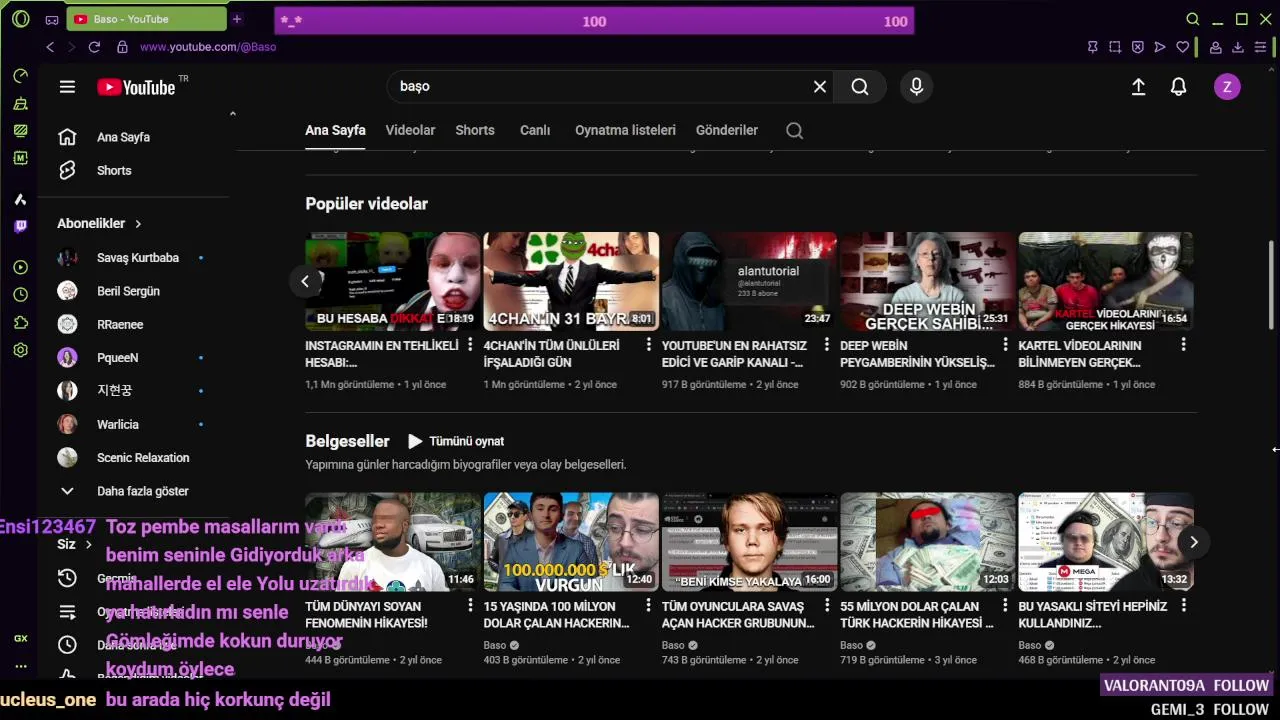Open TÜM OYUNCULARA SAVAŞ video title
The image size is (1280, 720).
pos(738,615)
